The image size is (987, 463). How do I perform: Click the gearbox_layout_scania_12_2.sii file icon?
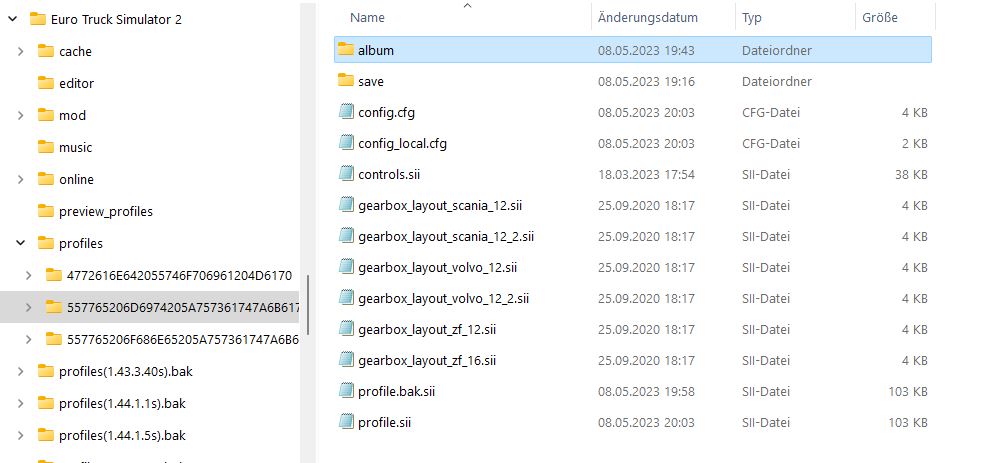pyautogui.click(x=346, y=236)
